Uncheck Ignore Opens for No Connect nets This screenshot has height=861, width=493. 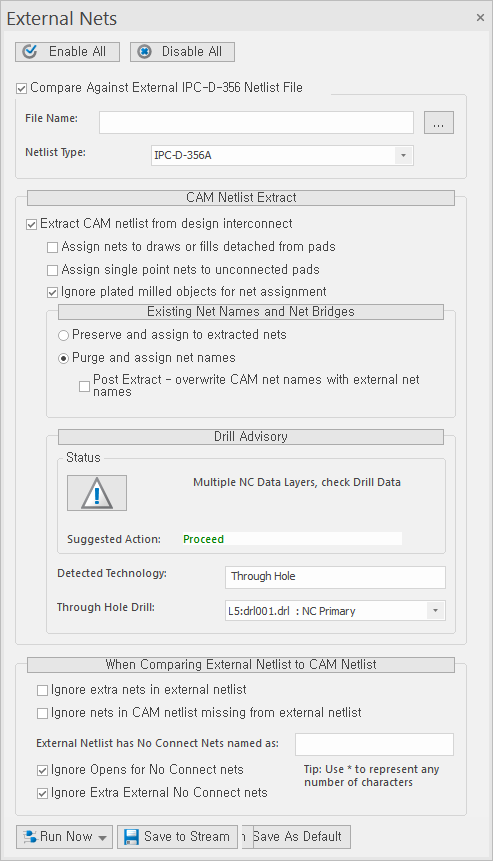[42, 770]
